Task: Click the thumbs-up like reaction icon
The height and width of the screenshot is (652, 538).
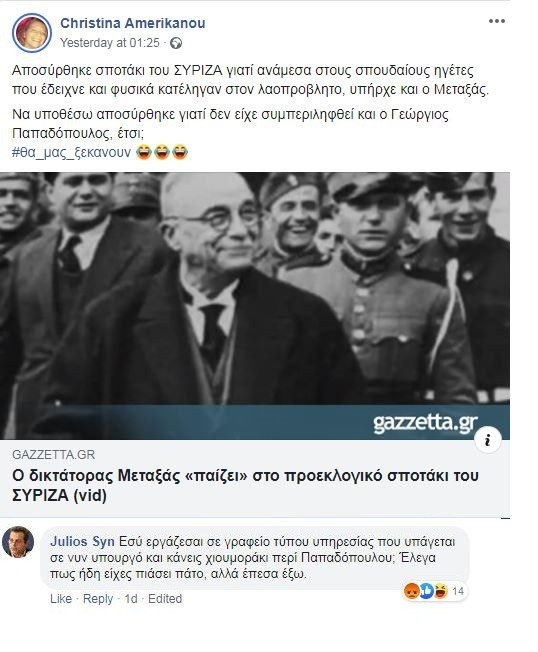Action: tap(426, 591)
